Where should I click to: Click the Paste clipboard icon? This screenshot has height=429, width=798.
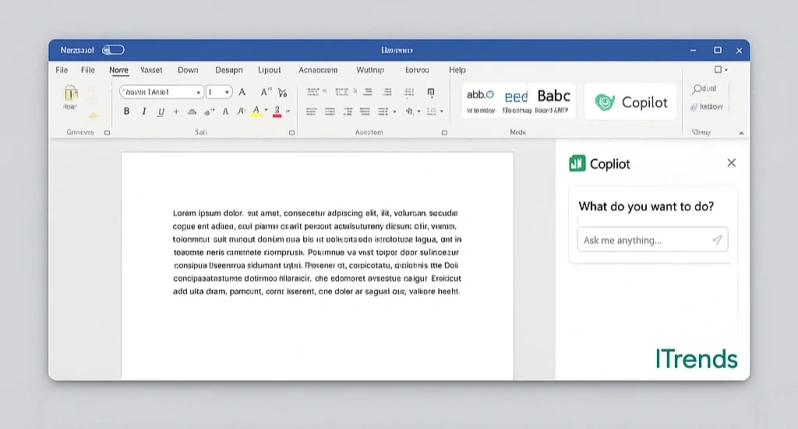[x=70, y=96]
